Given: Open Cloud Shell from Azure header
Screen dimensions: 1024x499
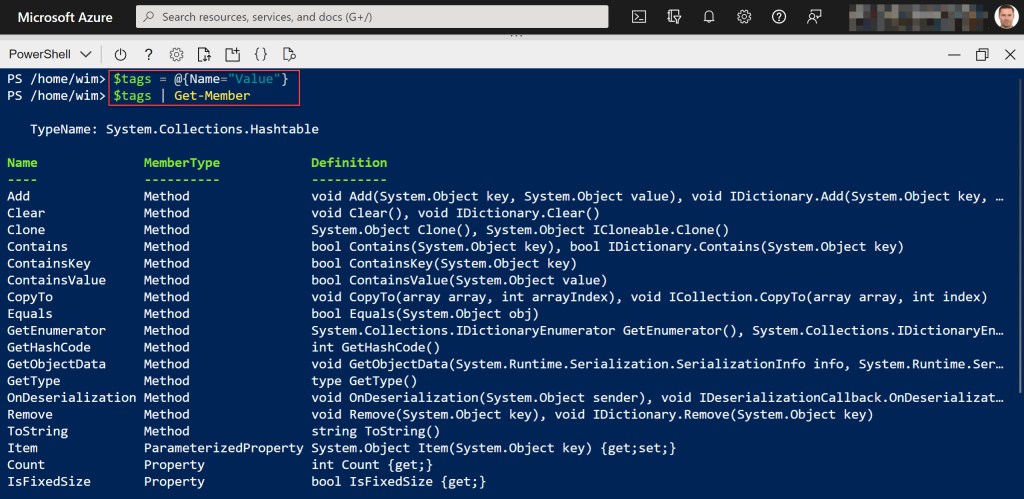Looking at the screenshot, I should point(639,17).
